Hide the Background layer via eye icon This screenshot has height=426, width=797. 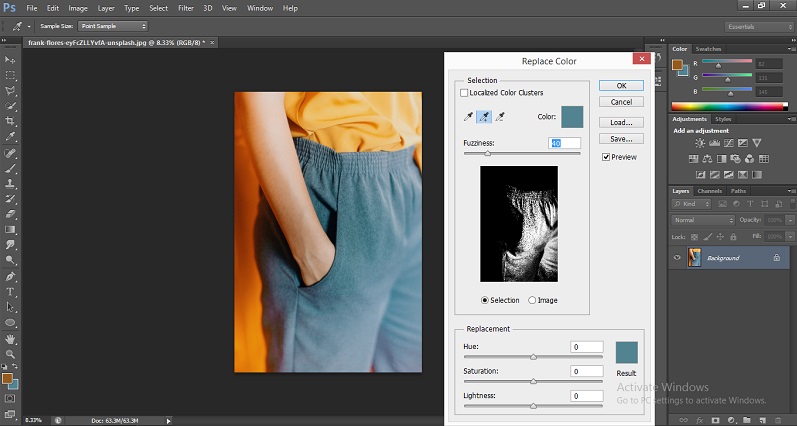[x=677, y=258]
